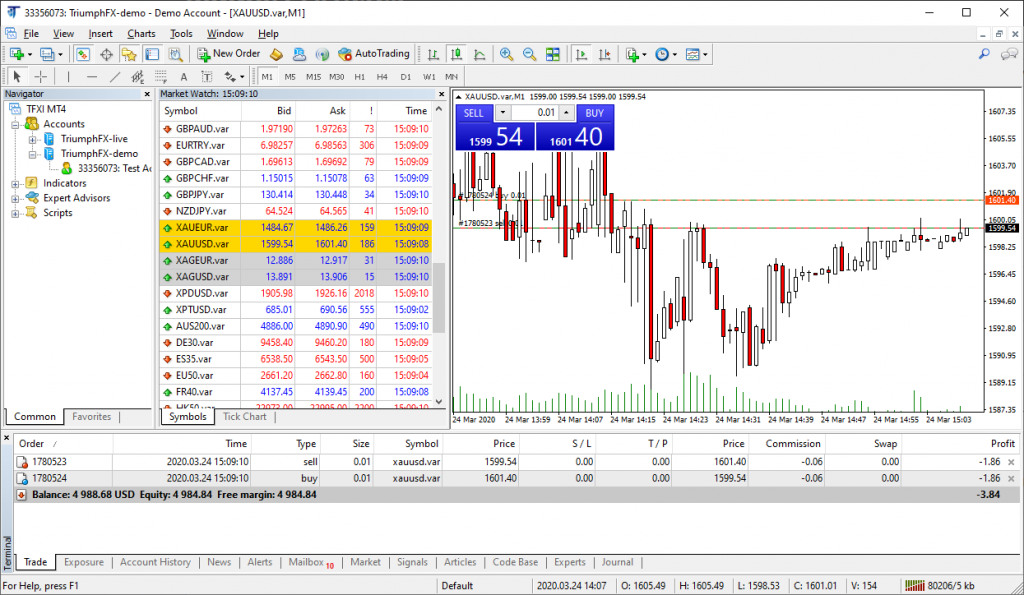
Task: Toggle chart auto scroll icon
Action: [581, 54]
